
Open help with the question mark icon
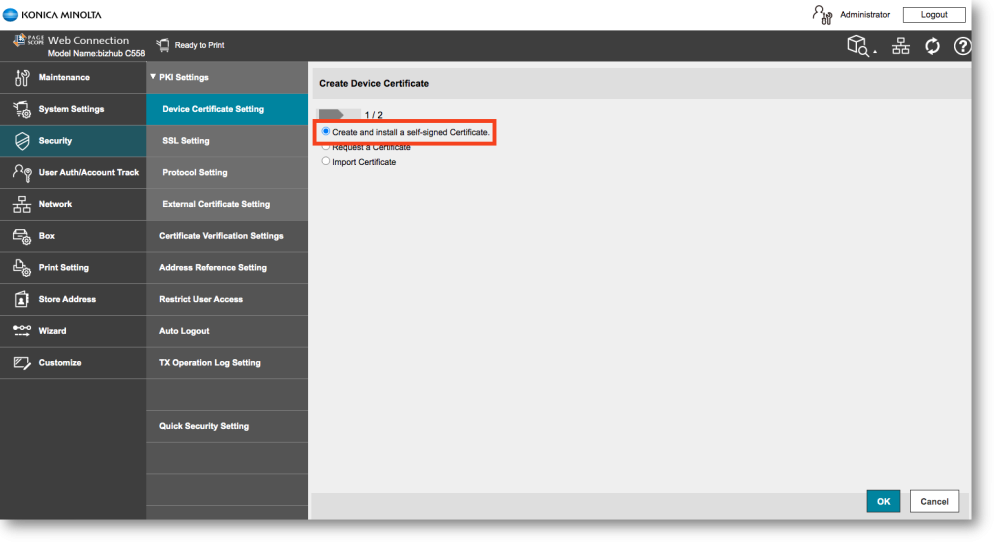pos(962,46)
